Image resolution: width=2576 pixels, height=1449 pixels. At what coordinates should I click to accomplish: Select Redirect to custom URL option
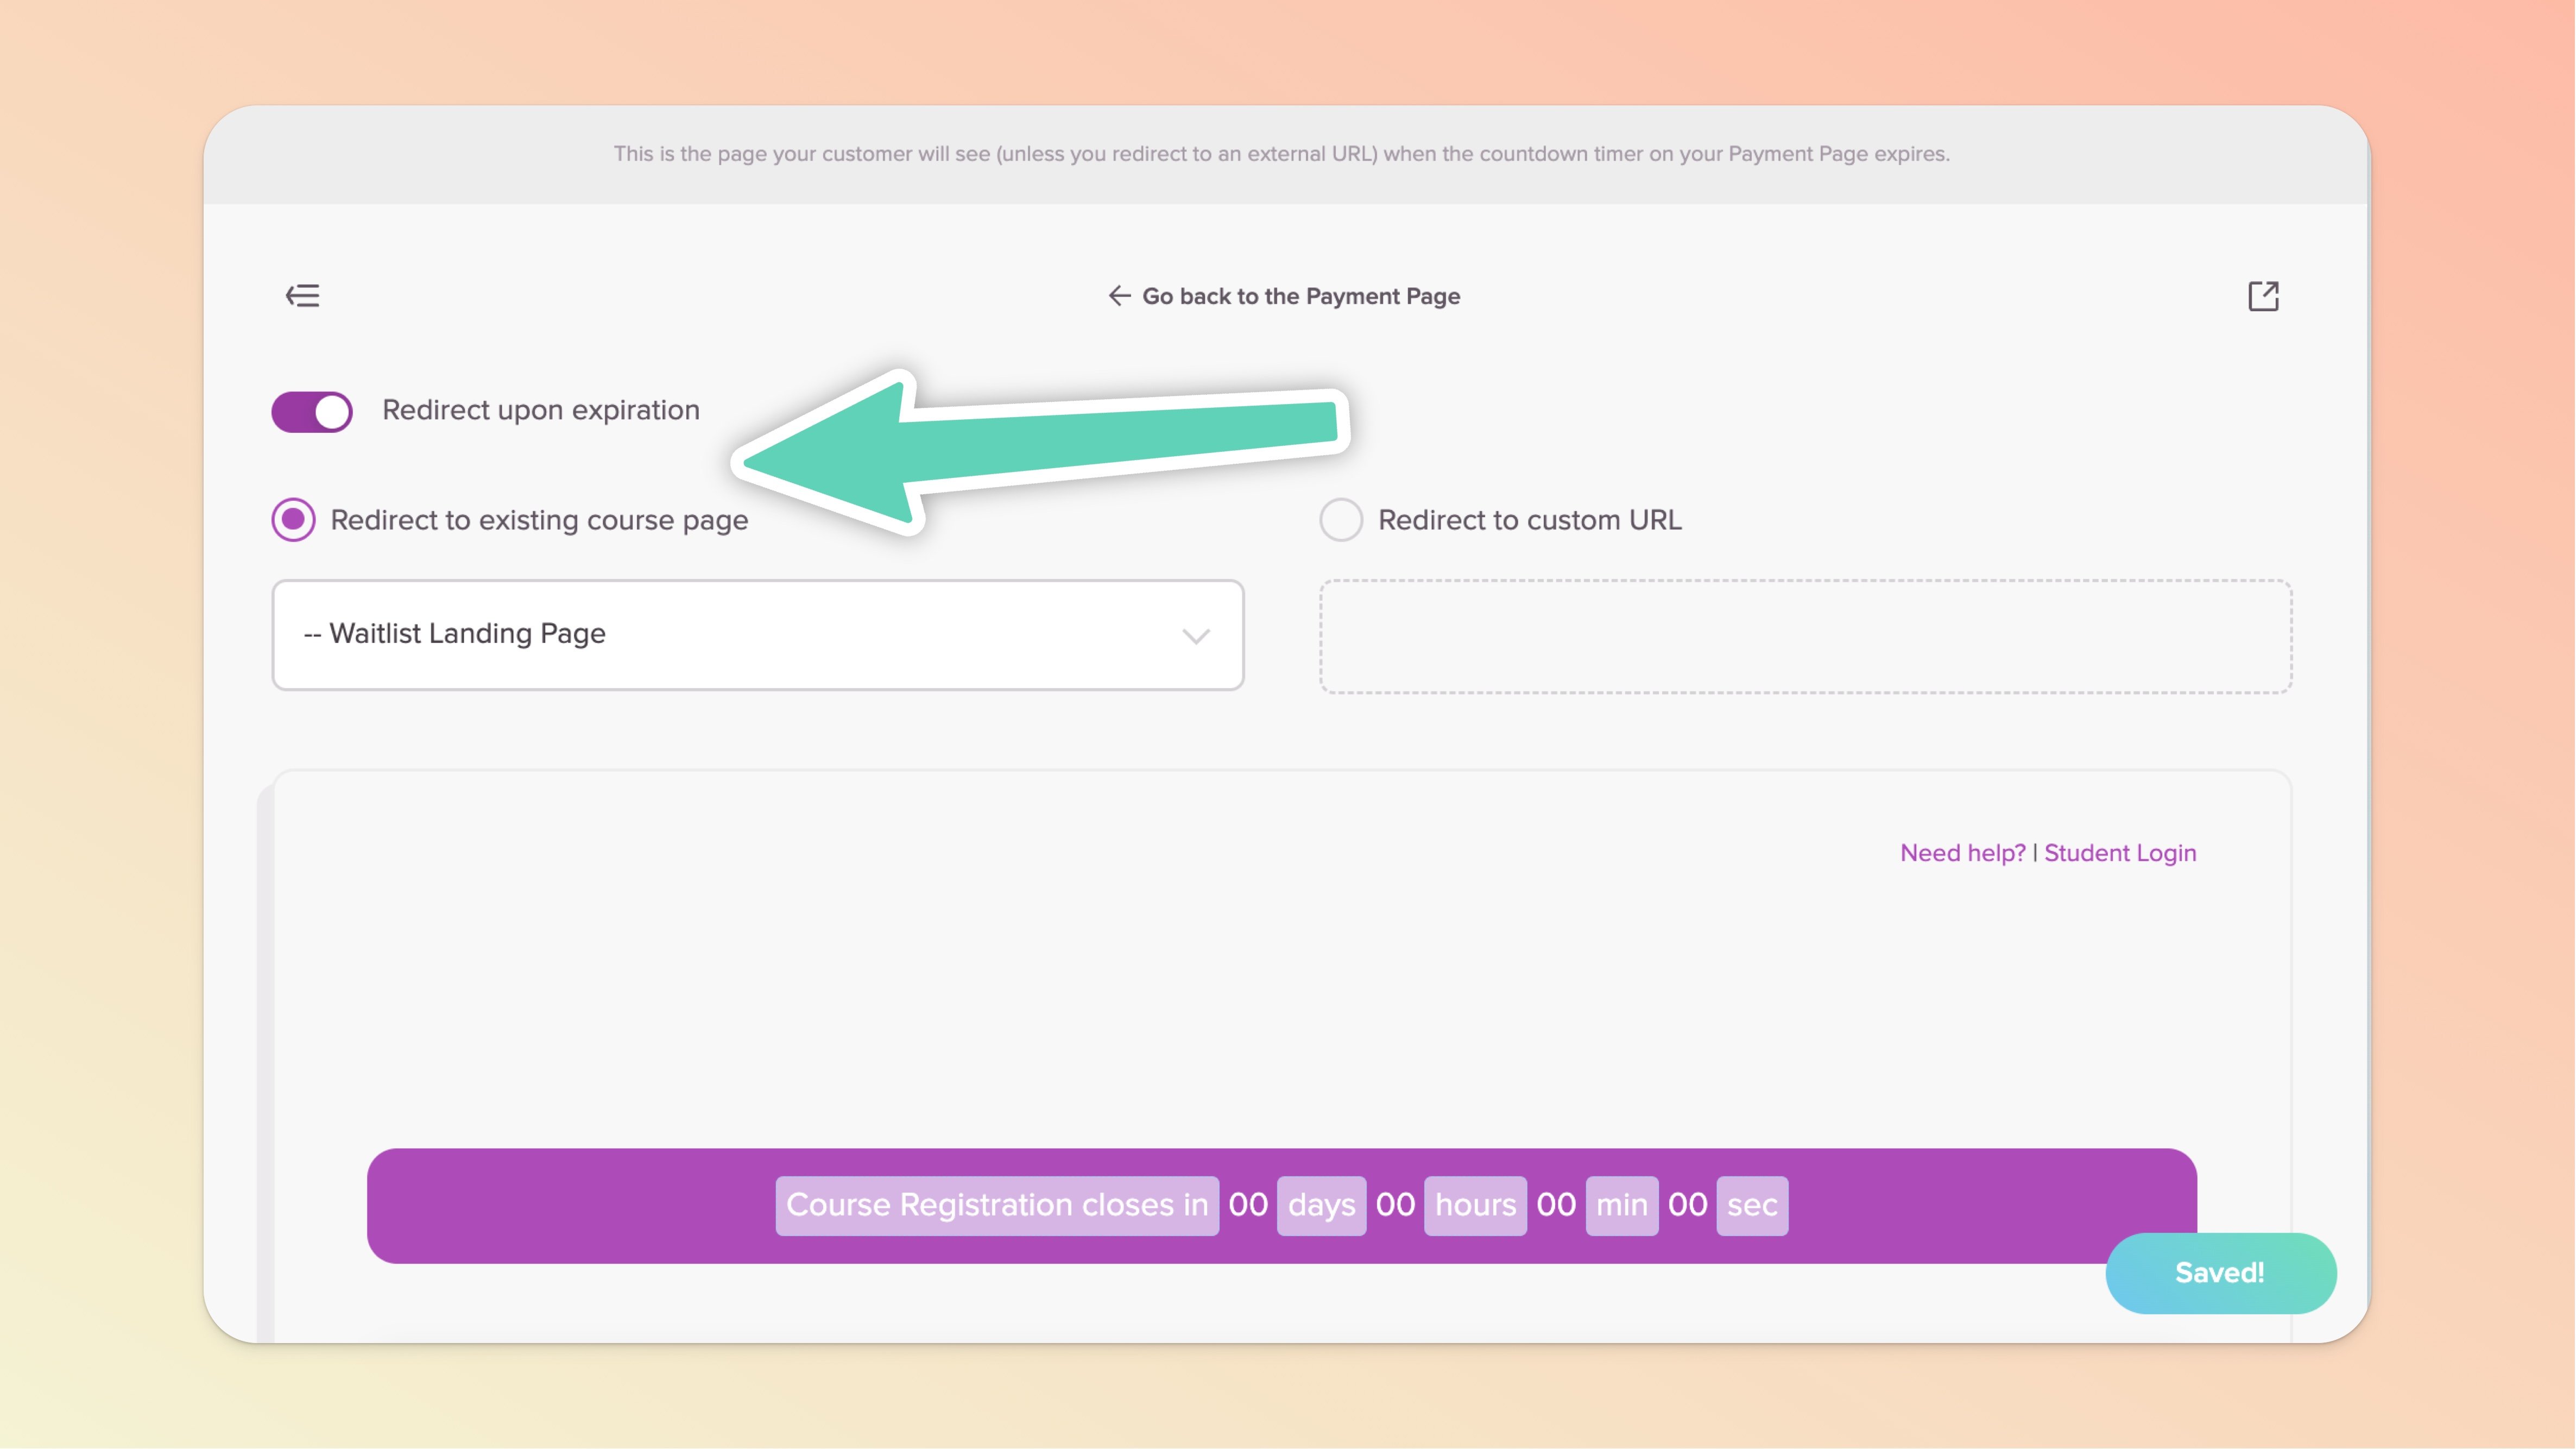coord(1341,520)
